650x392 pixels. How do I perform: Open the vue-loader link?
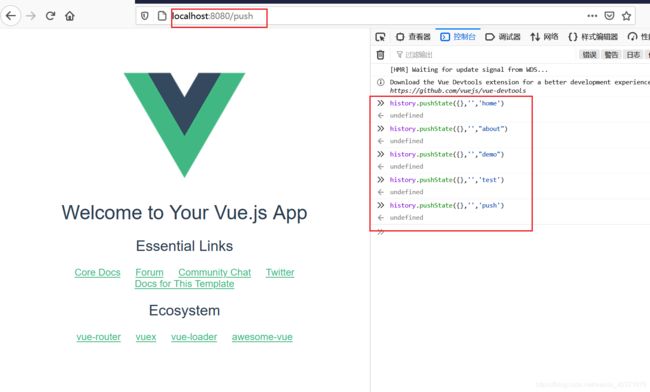(x=194, y=337)
